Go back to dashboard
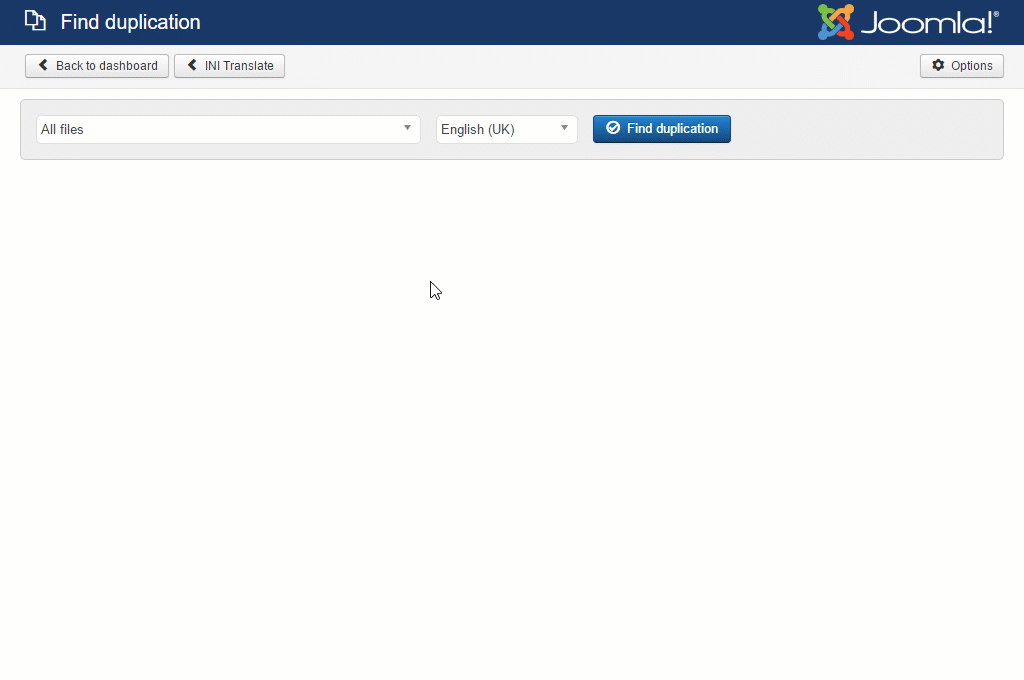This screenshot has width=1024, height=680. tap(97, 66)
